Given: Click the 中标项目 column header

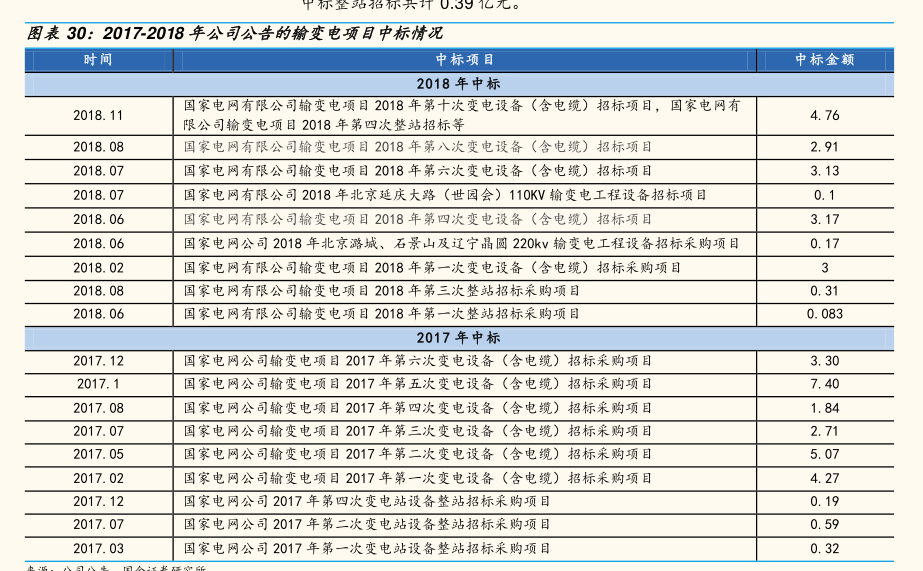Looking at the screenshot, I should (x=465, y=60).
